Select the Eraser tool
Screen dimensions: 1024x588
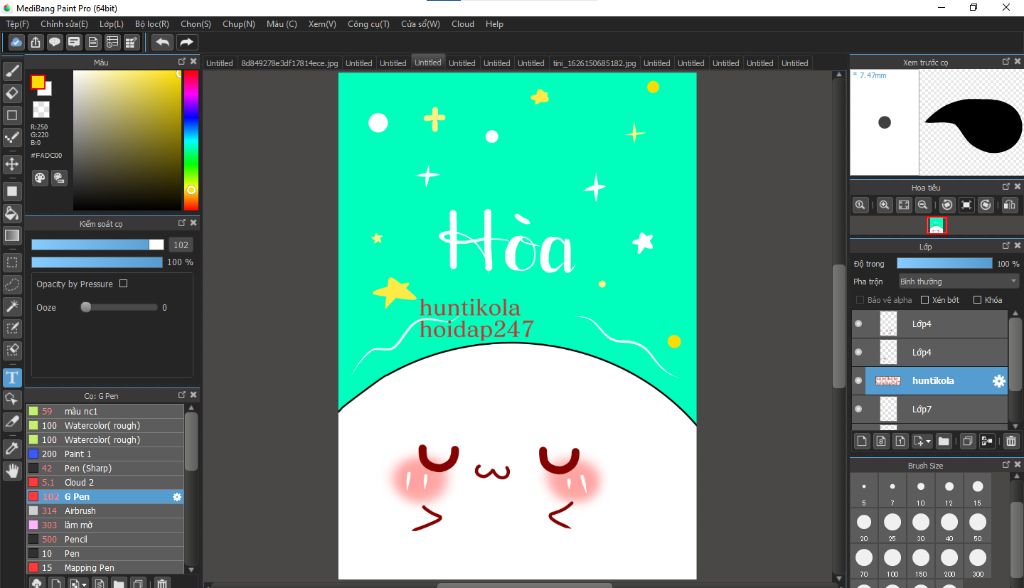coord(12,93)
